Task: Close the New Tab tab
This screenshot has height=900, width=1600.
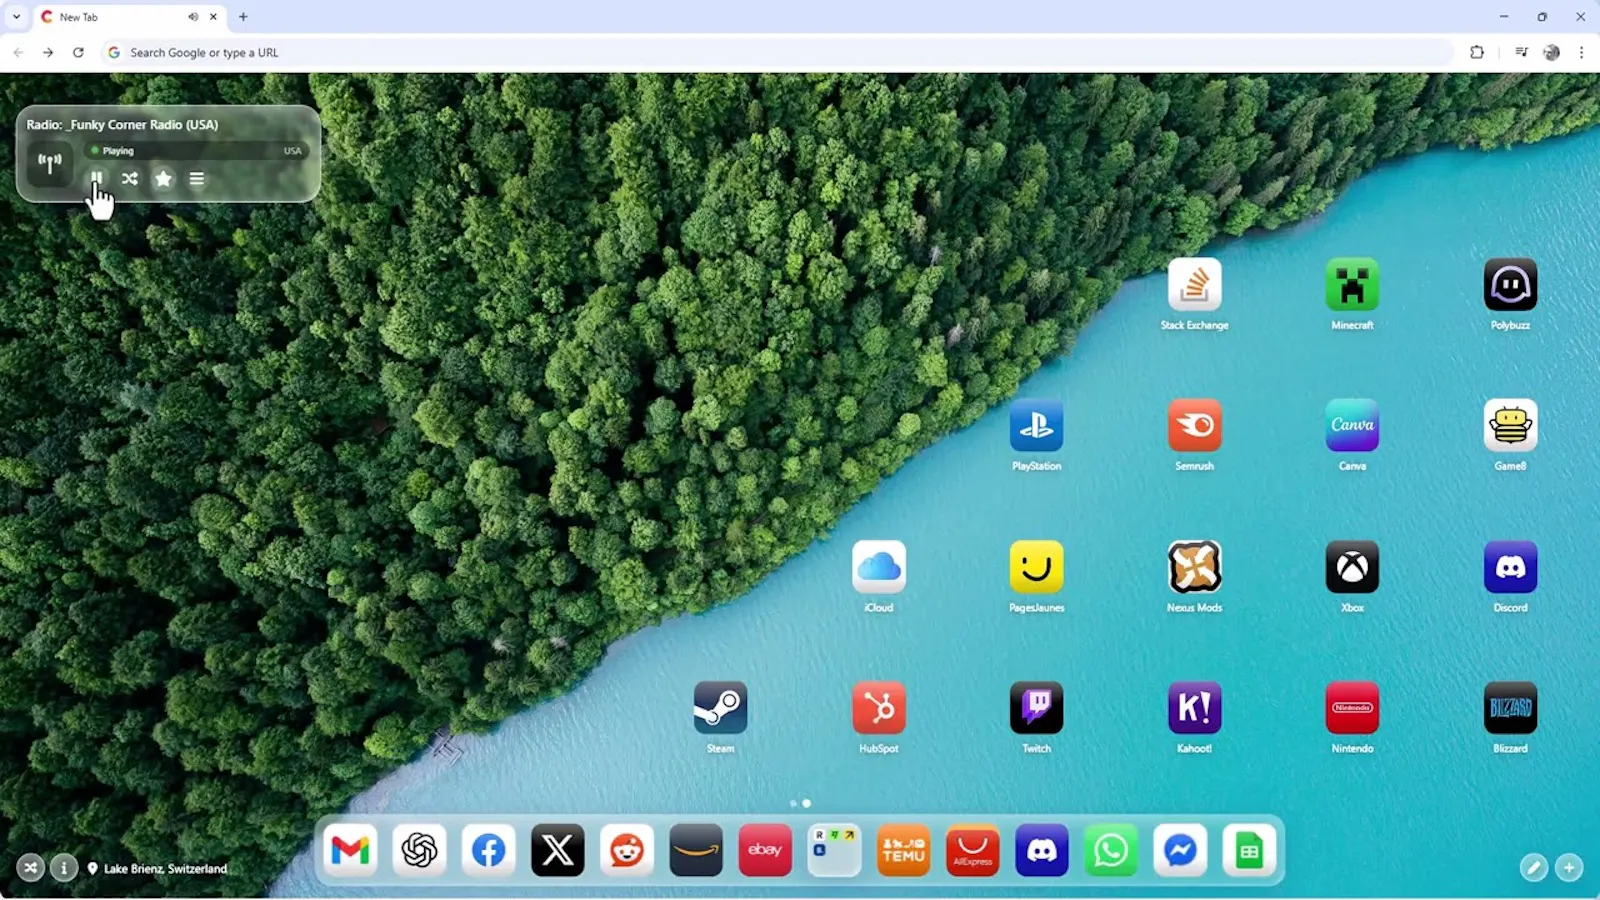Action: click(213, 17)
